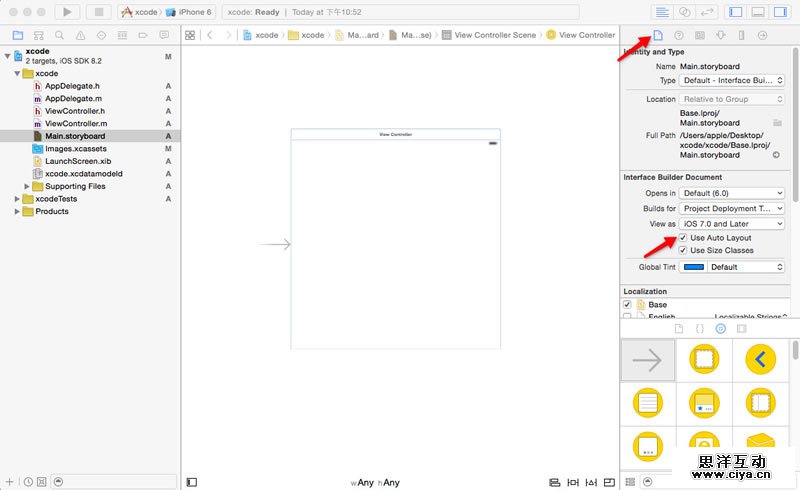
Task: Toggle the Navigator panel visibility
Action: [736, 12]
